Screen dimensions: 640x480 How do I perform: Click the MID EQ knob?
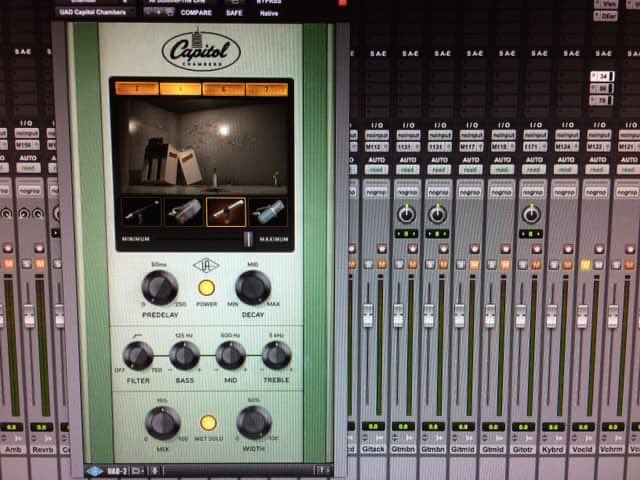[x=231, y=356]
